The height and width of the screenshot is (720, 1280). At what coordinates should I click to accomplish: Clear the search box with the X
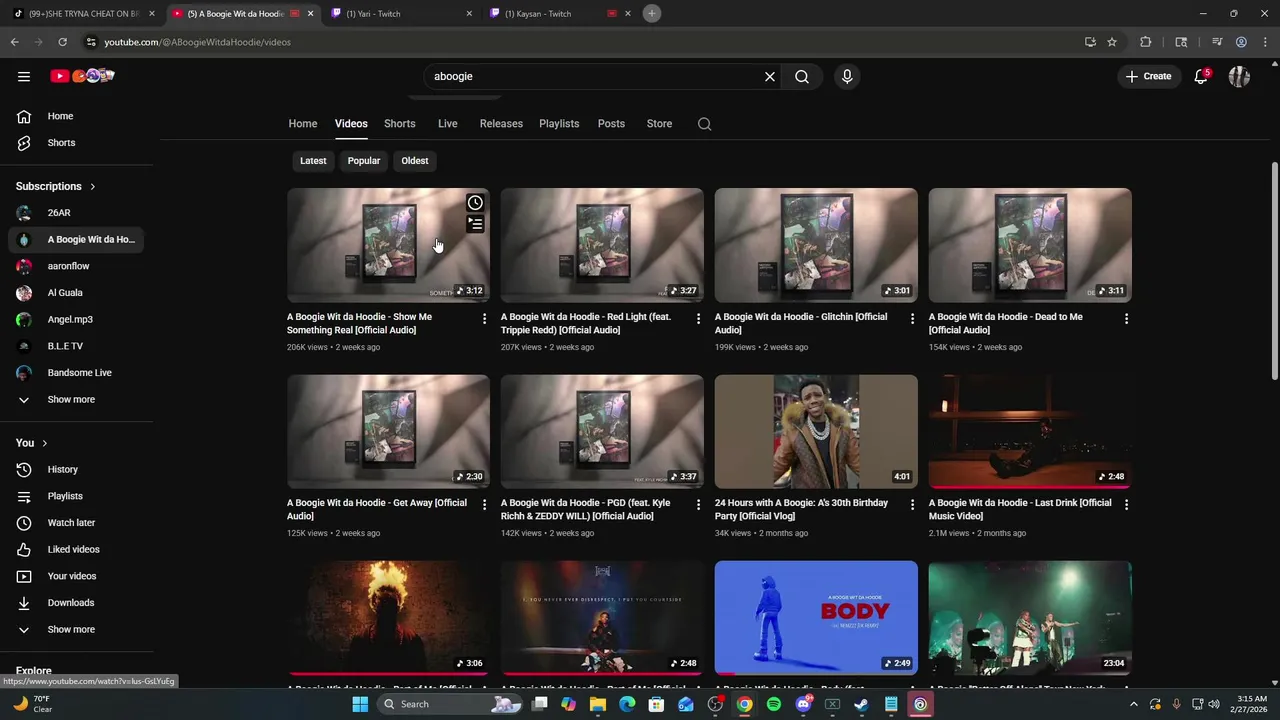(770, 76)
